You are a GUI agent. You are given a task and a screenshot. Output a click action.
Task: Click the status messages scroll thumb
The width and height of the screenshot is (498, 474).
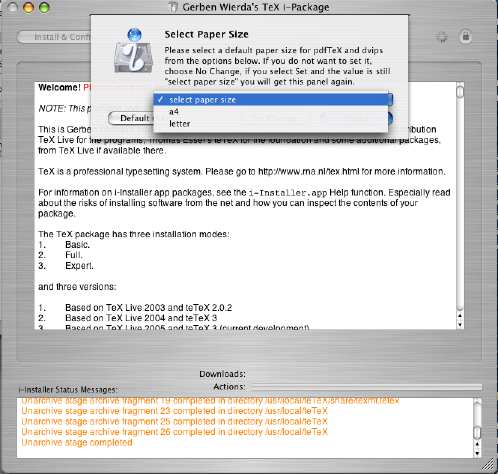[477, 433]
